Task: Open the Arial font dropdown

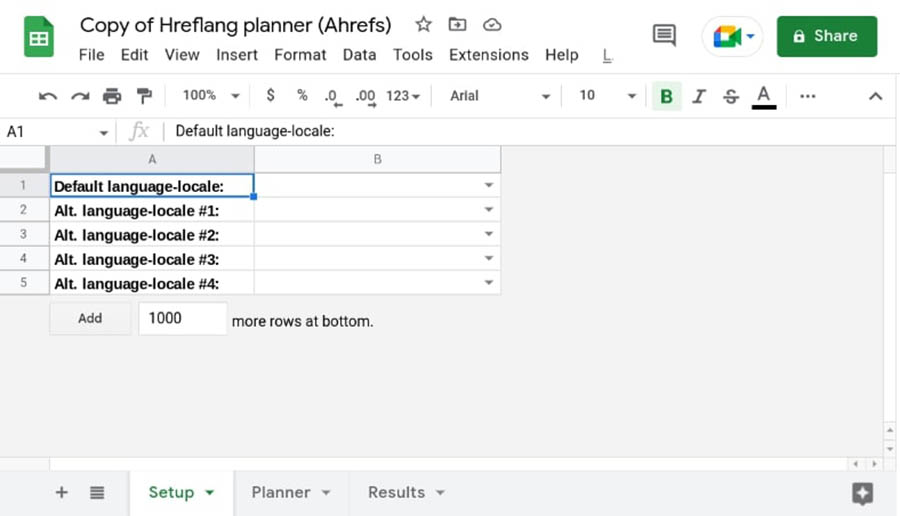Action: (x=499, y=96)
